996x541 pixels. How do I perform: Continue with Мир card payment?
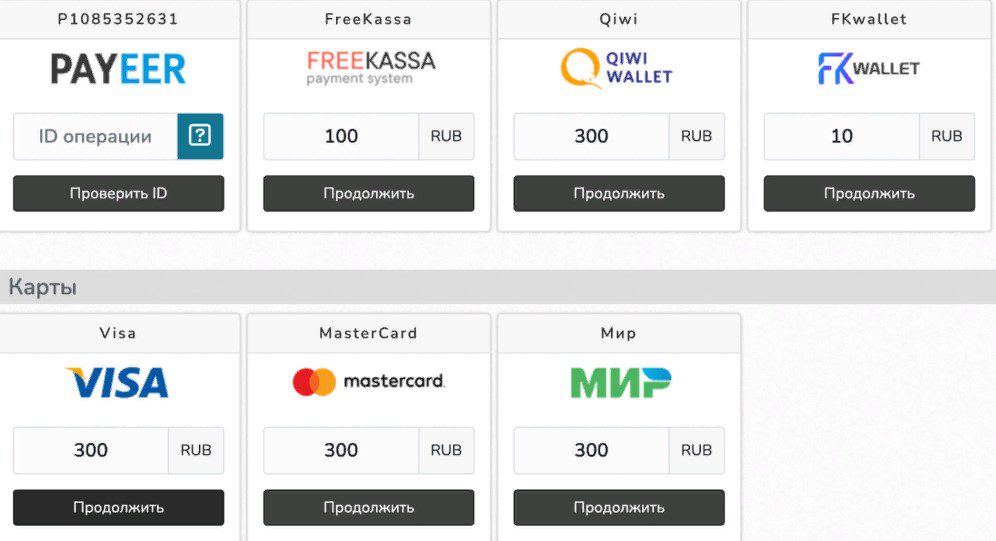click(x=619, y=507)
